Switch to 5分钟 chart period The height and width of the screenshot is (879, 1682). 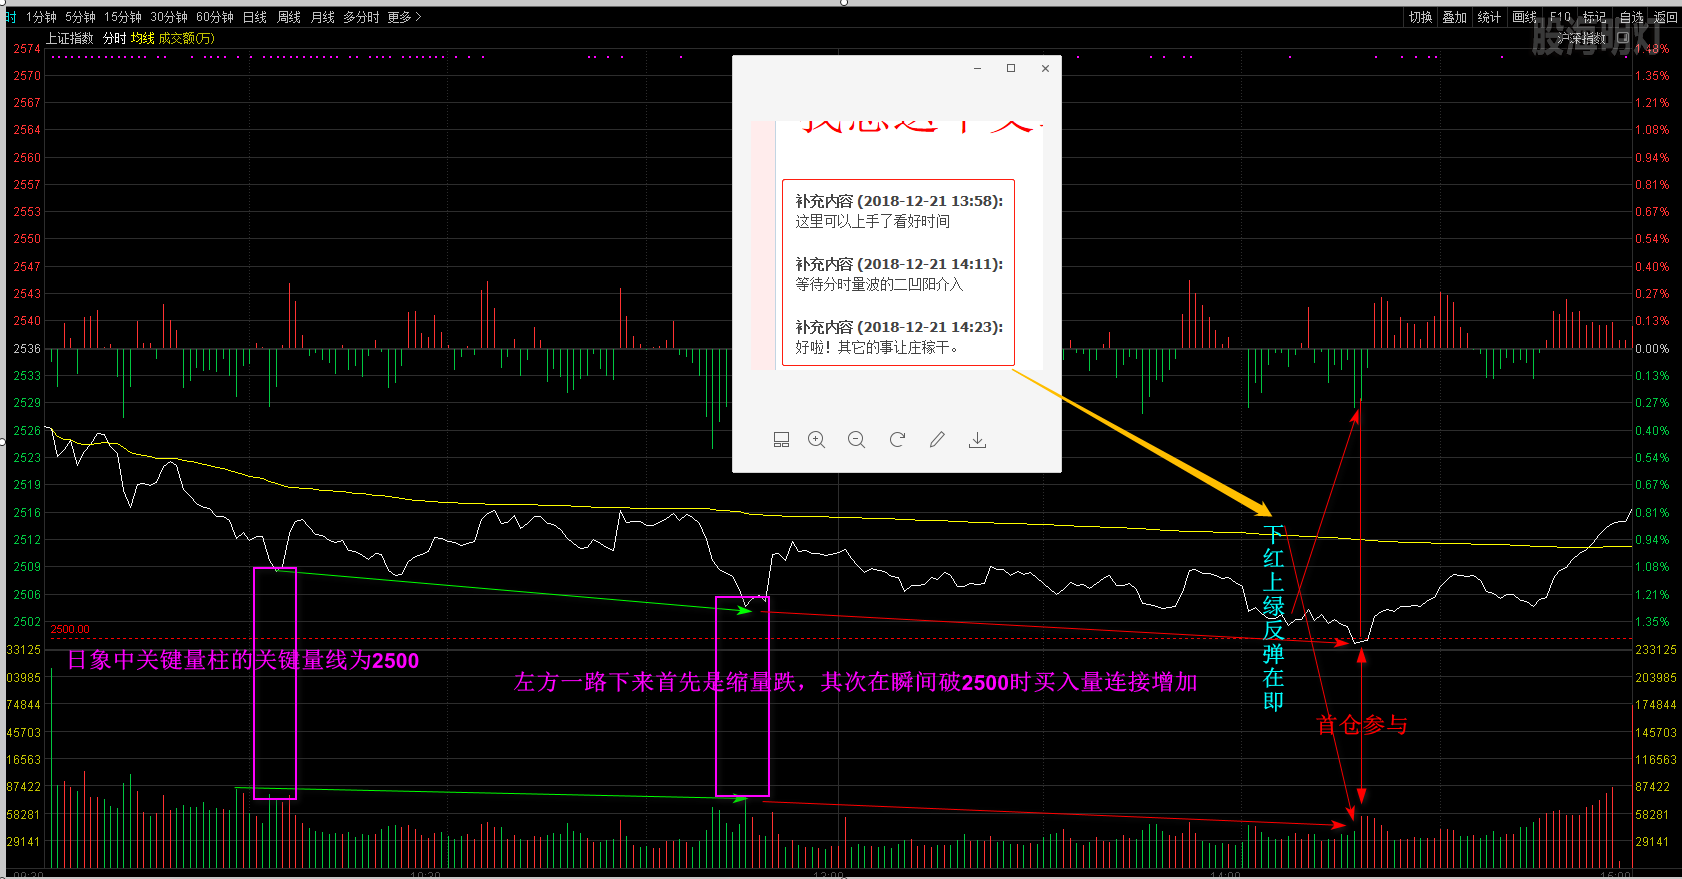coord(80,17)
